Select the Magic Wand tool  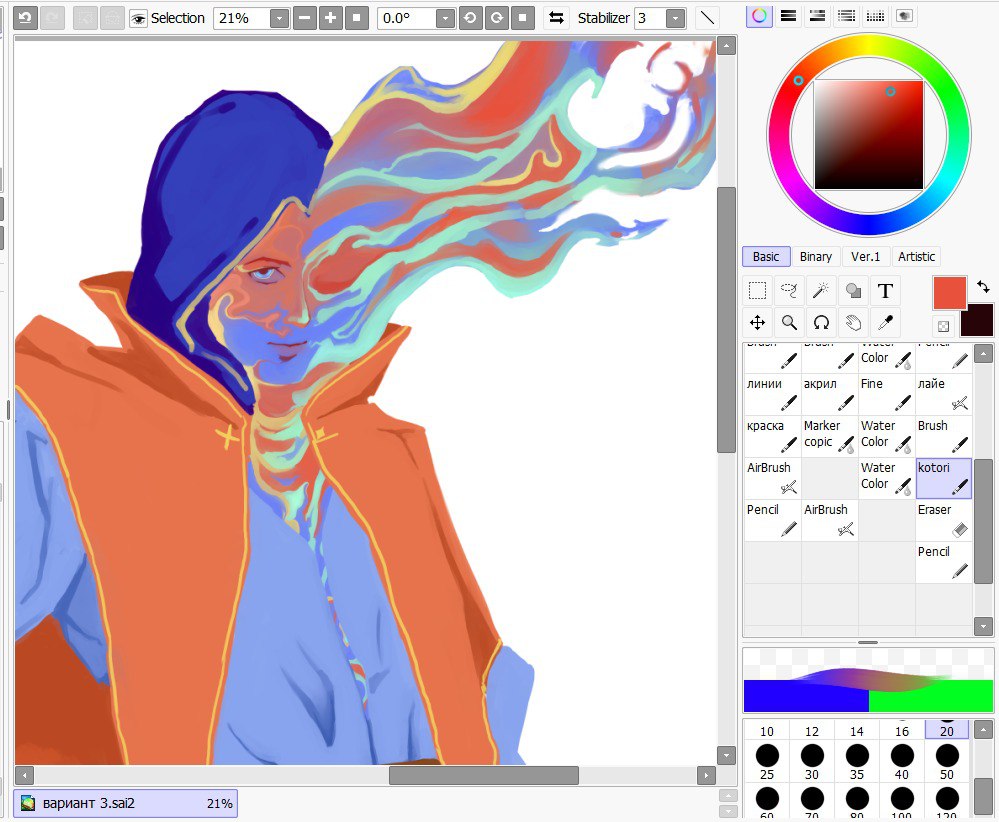[821, 291]
